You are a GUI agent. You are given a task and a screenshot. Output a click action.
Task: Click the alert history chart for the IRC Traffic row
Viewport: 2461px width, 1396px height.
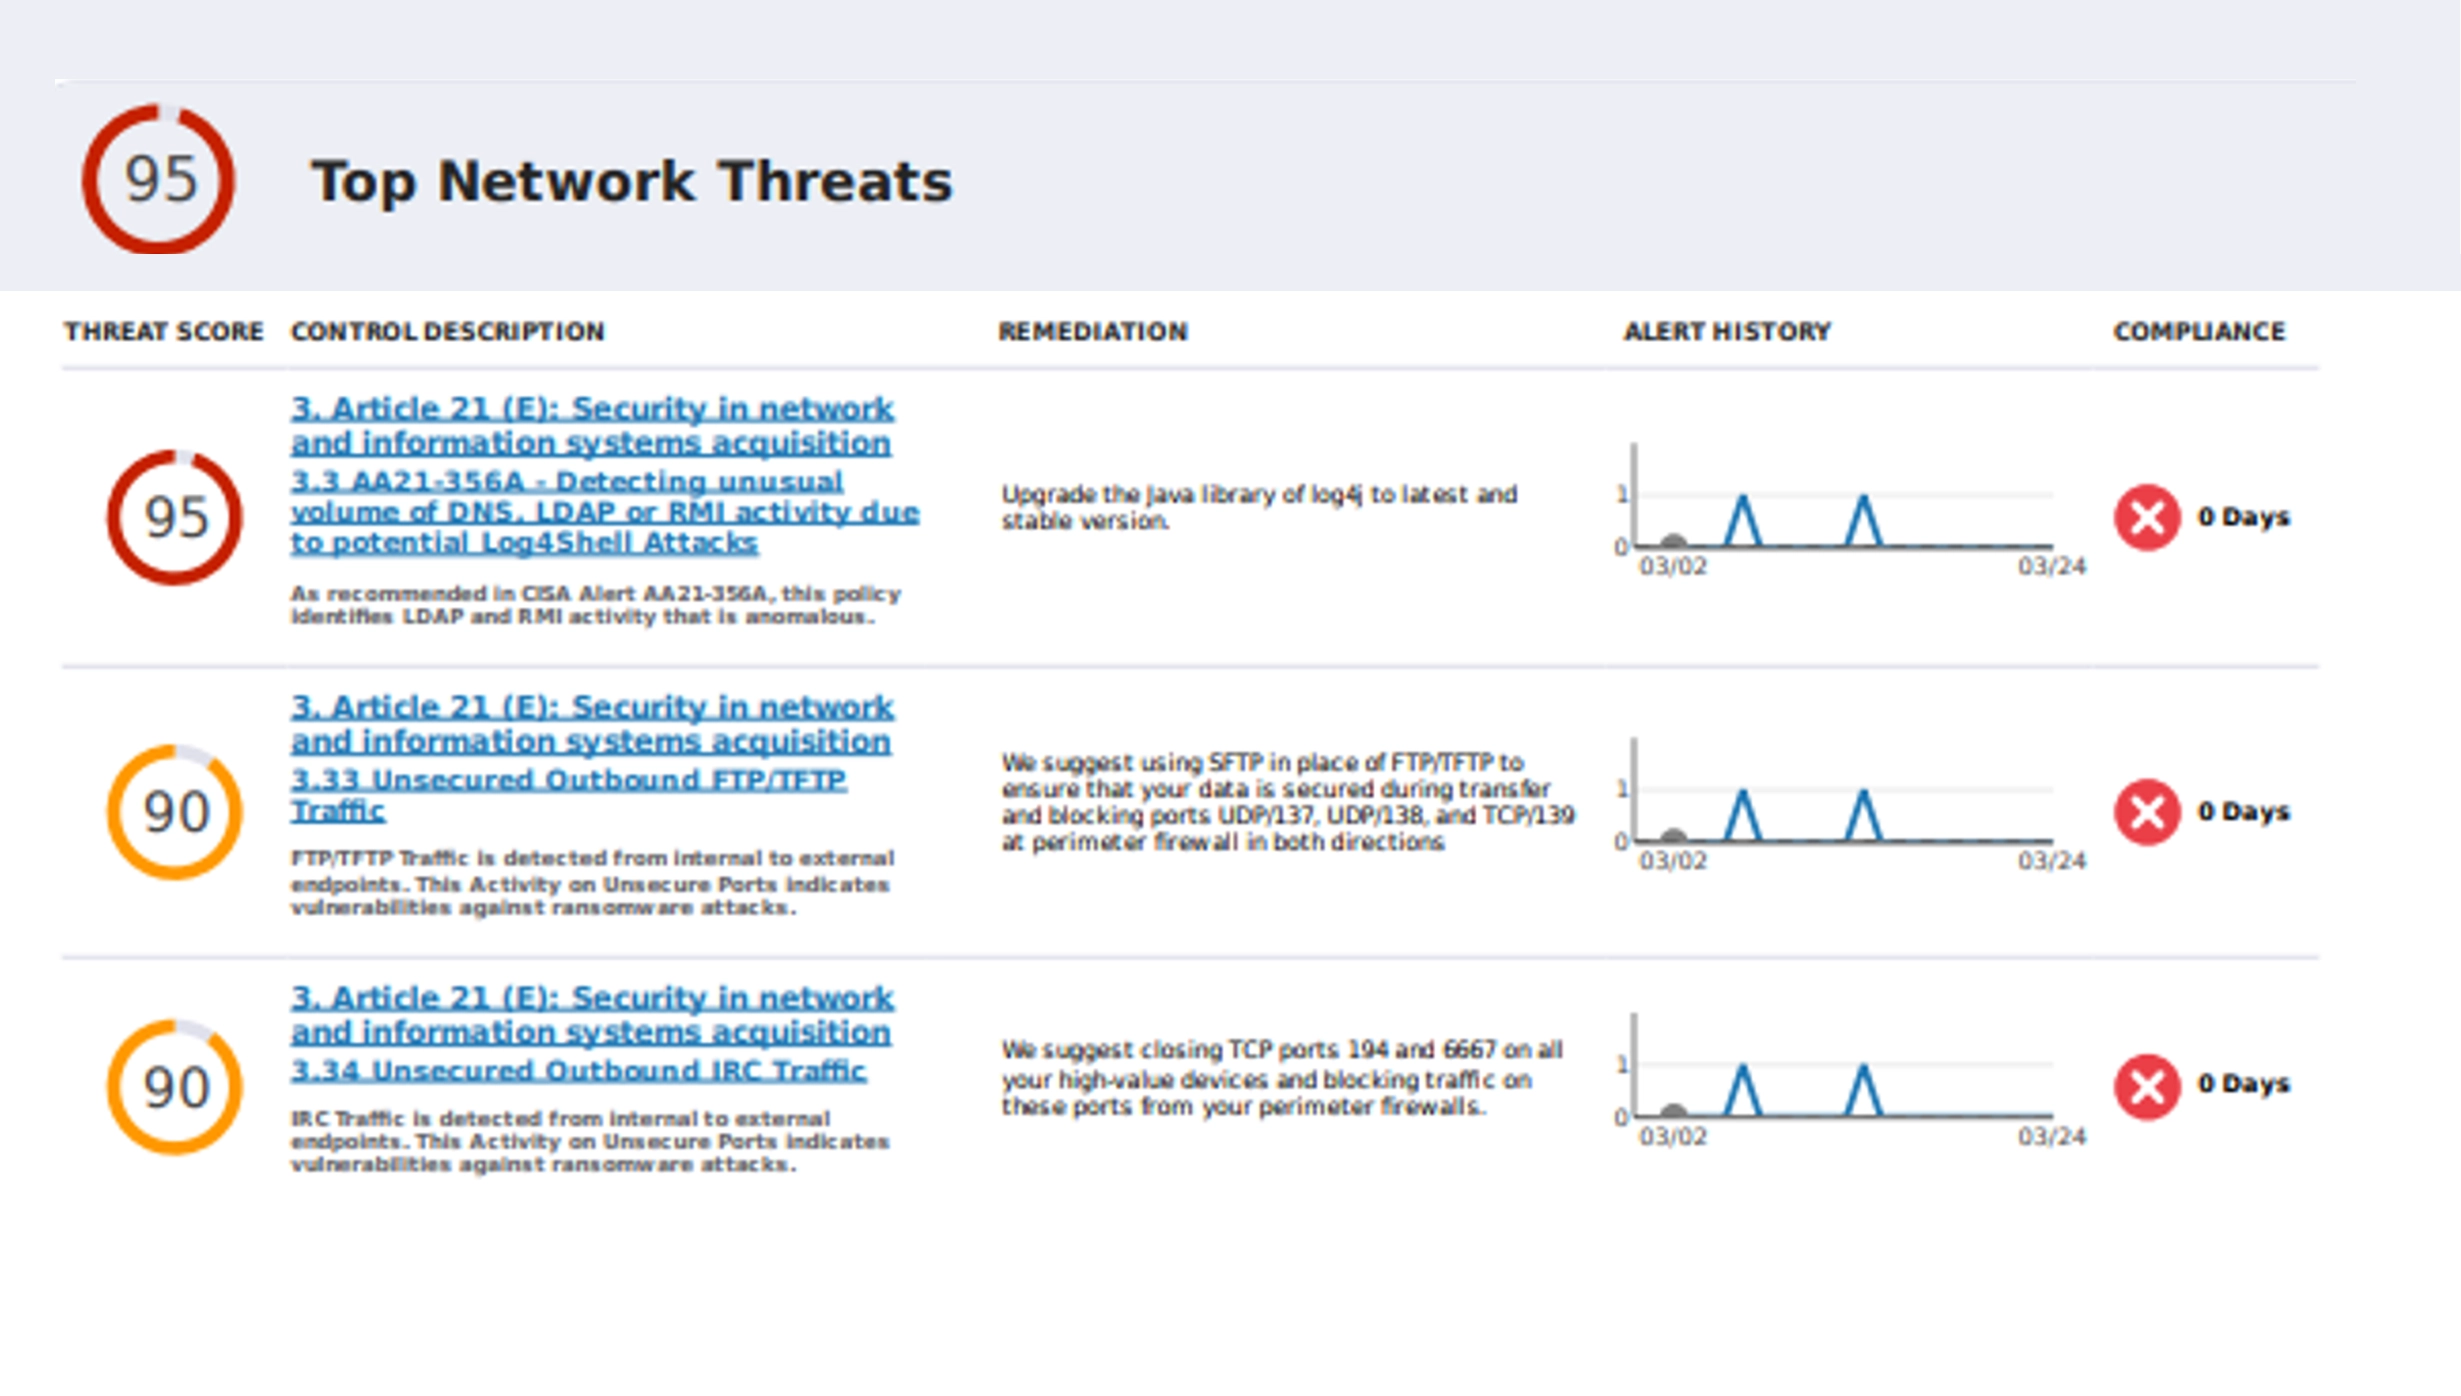[x=1842, y=1080]
